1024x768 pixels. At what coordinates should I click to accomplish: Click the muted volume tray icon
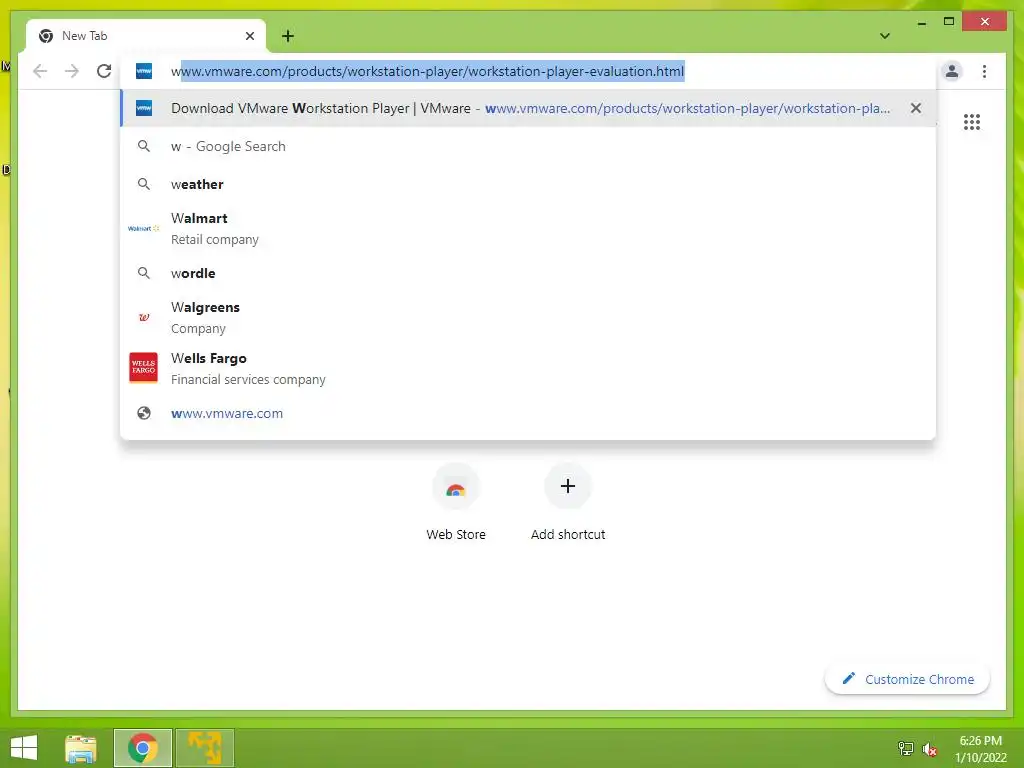[930, 749]
